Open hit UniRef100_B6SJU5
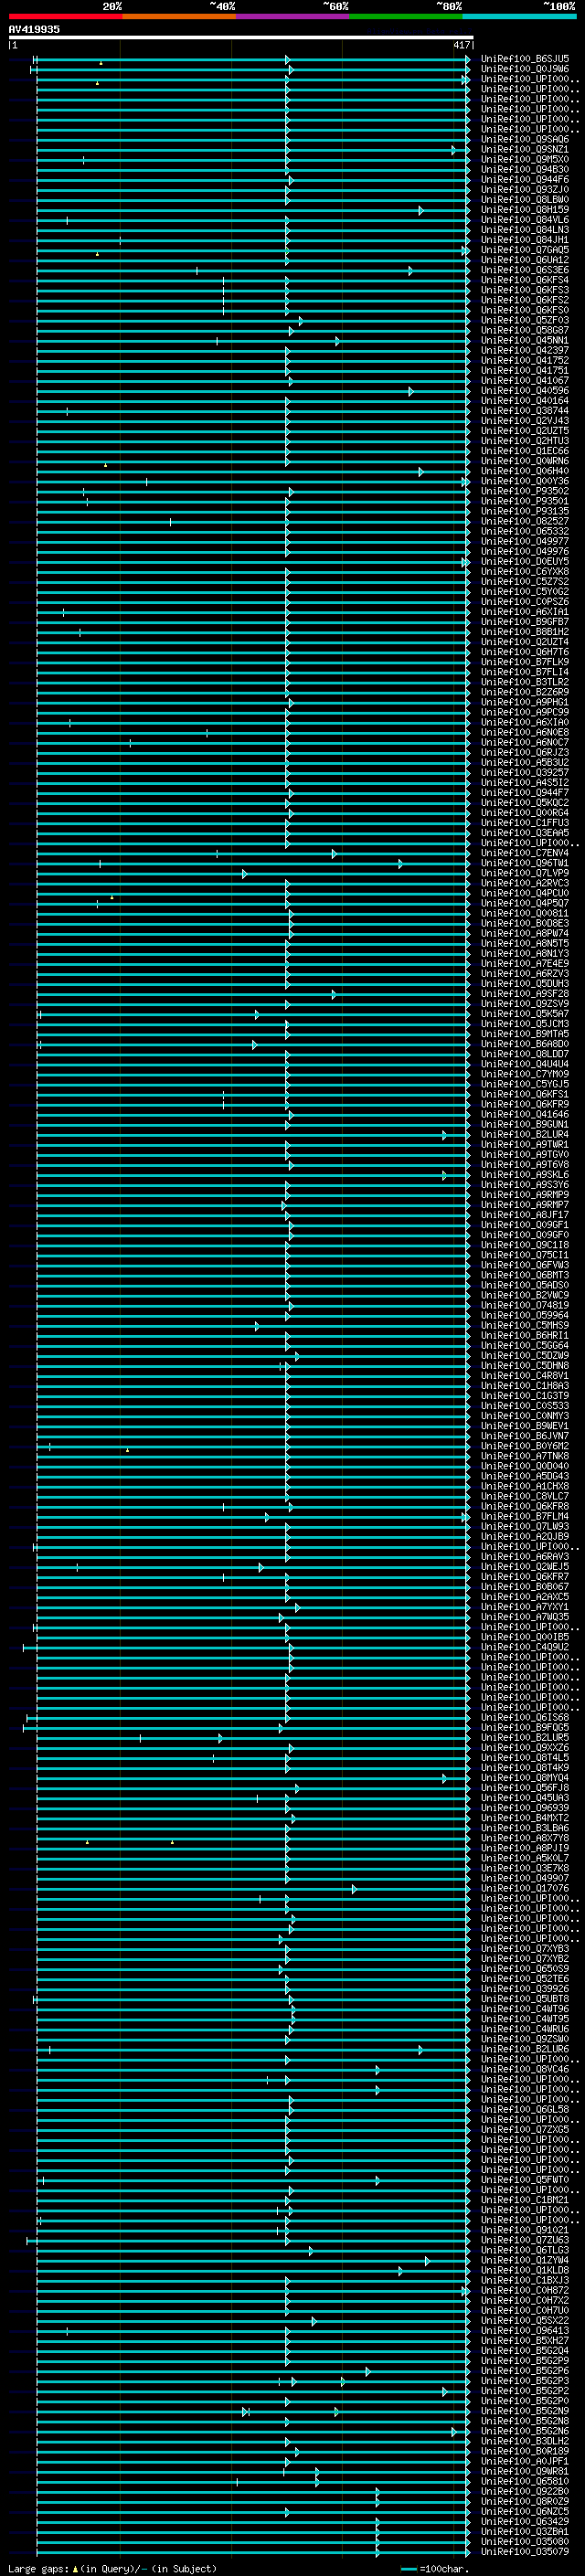585x2576 pixels. (525, 59)
